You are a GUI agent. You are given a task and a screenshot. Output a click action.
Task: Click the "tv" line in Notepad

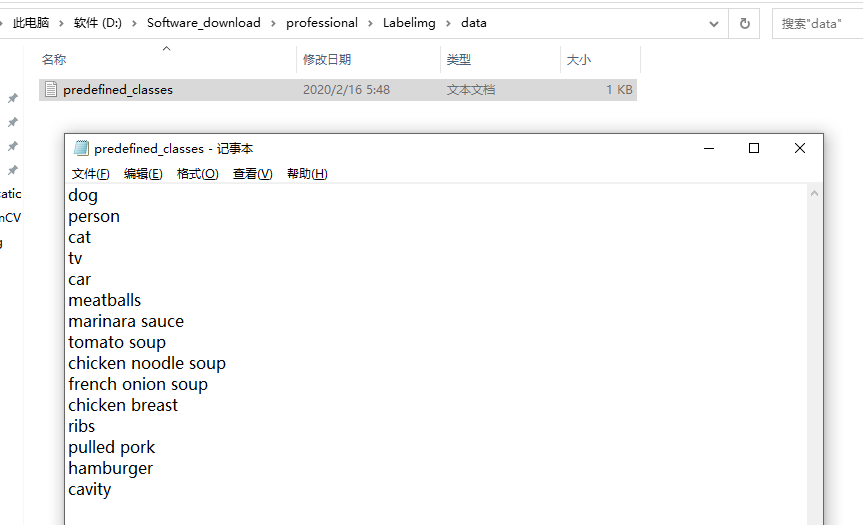(x=75, y=259)
